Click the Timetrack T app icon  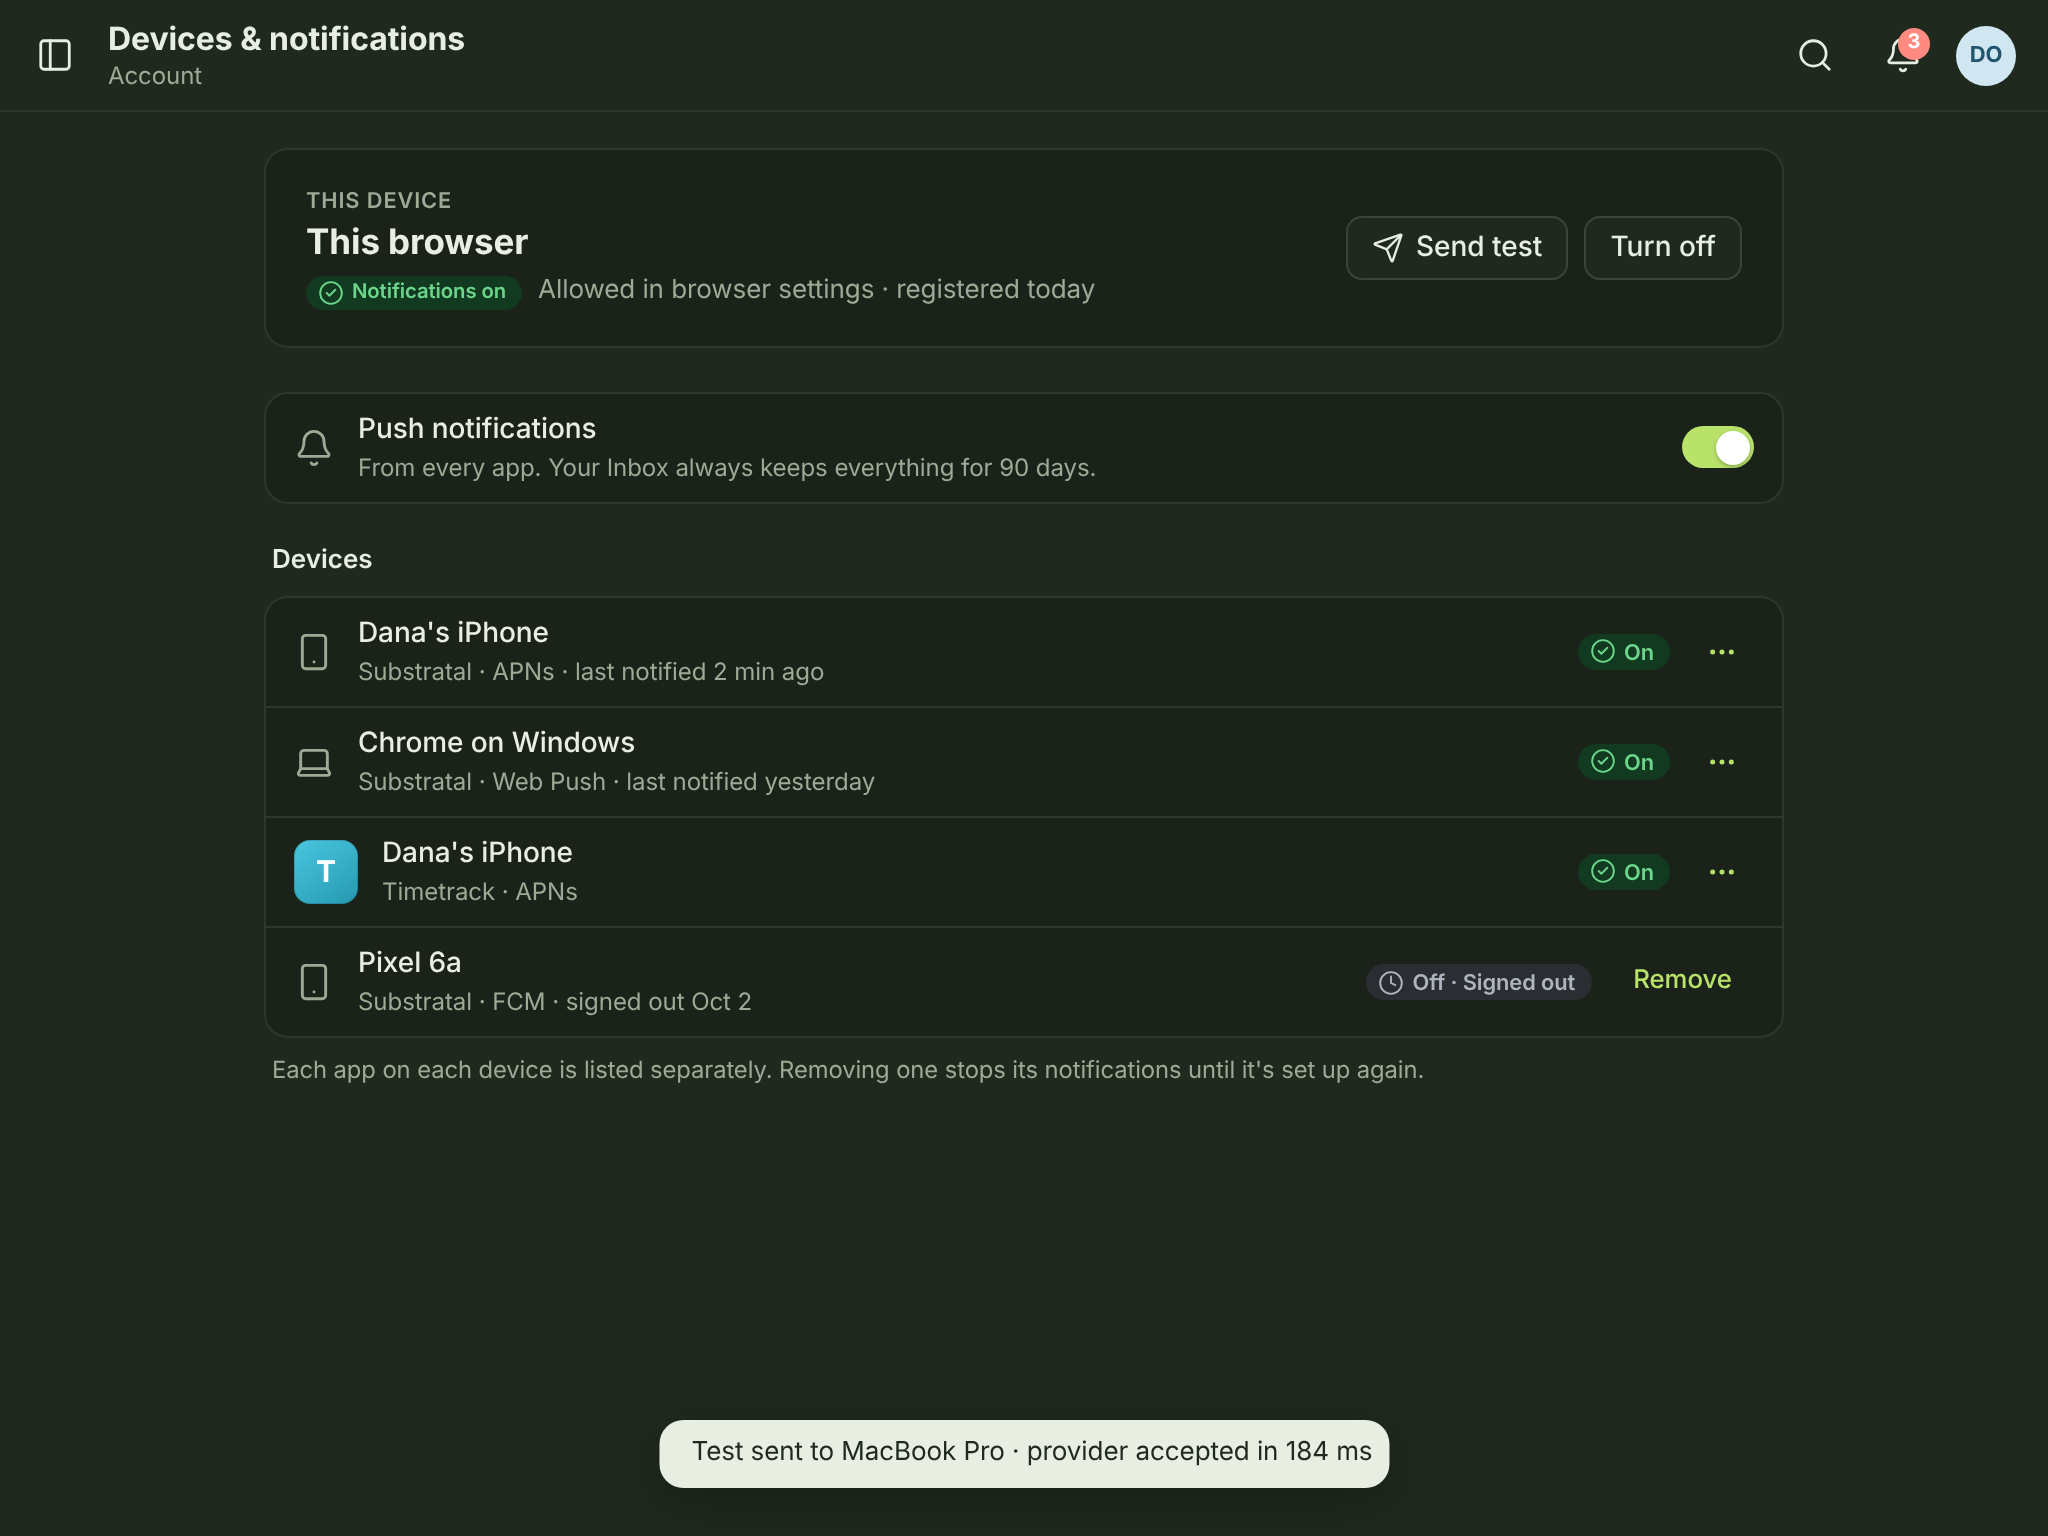(326, 872)
